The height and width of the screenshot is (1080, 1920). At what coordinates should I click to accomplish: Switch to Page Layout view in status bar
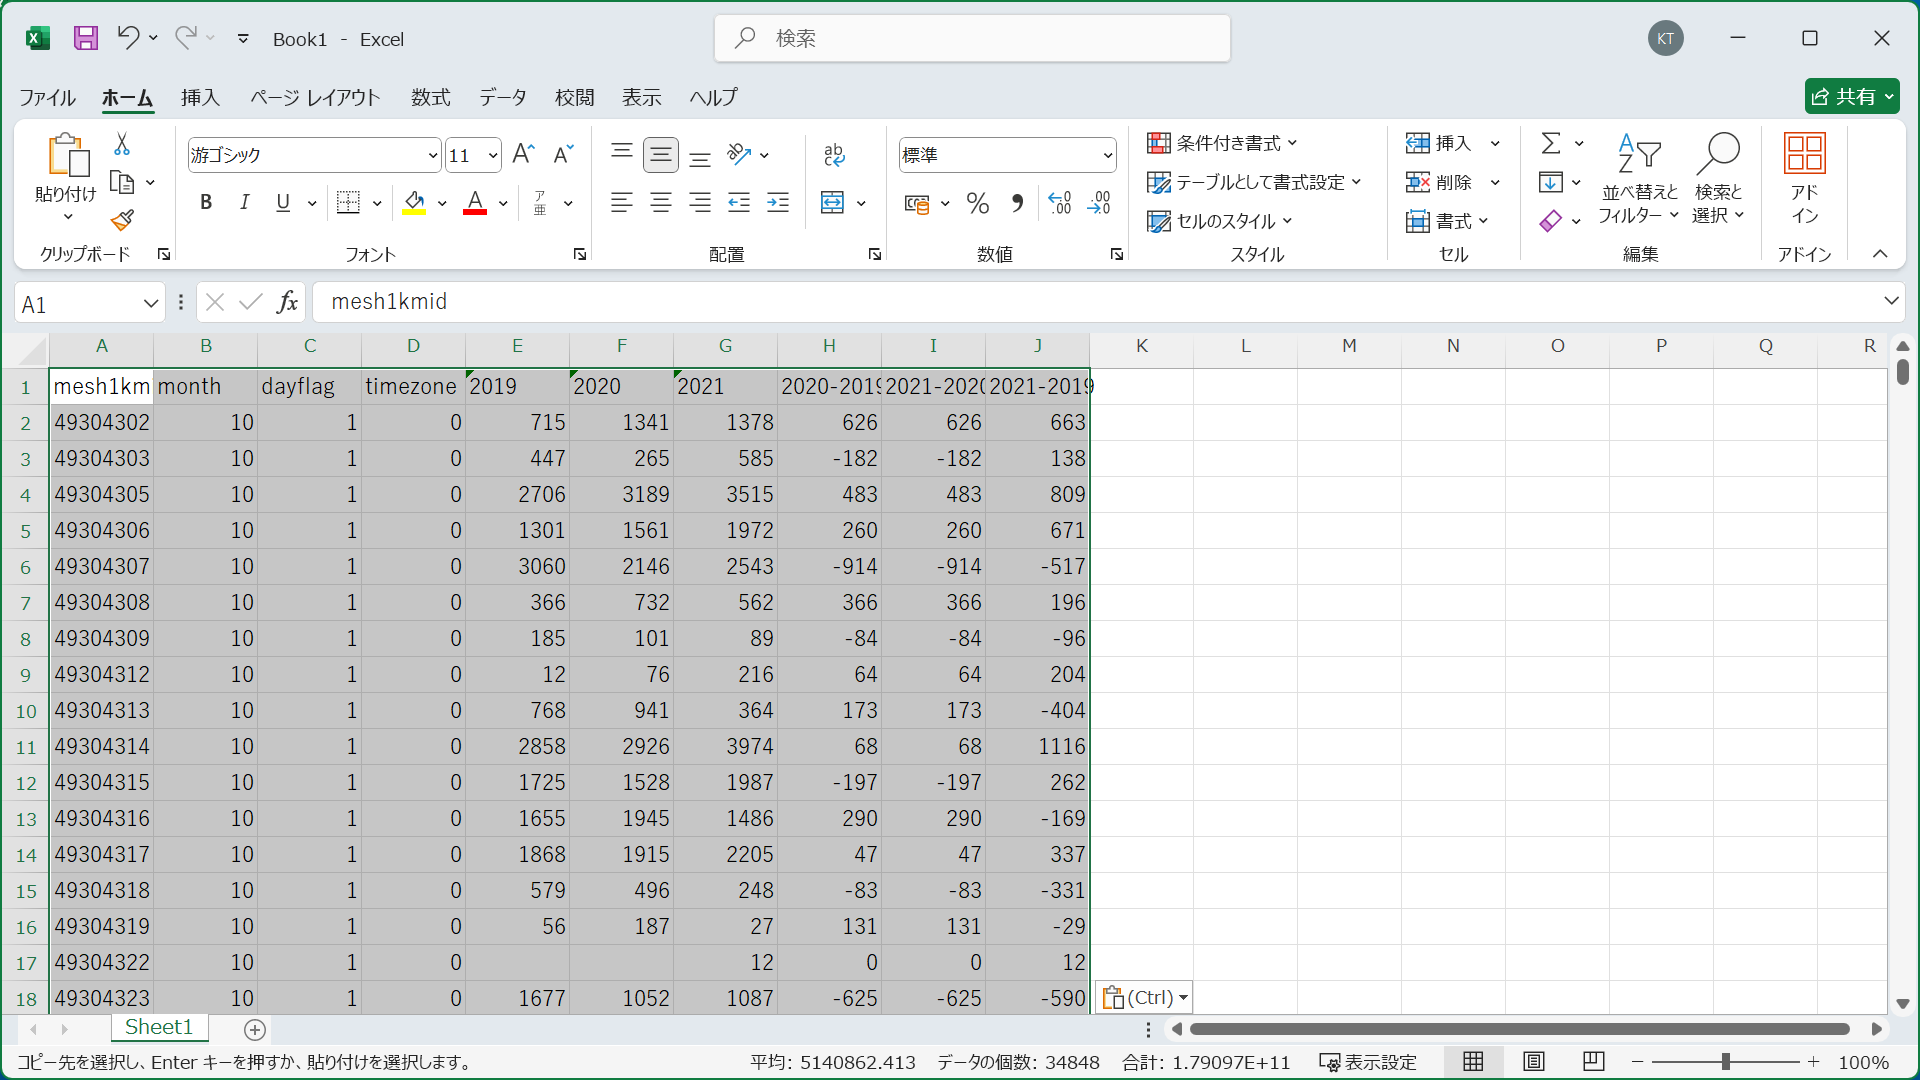[1533, 1062]
